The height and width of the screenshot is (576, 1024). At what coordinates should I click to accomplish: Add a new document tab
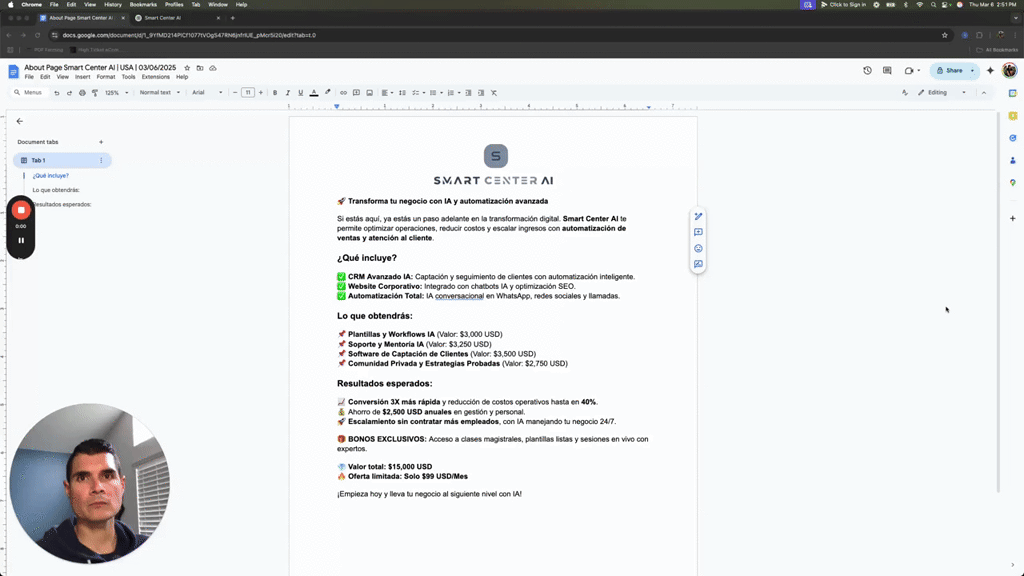[101, 142]
